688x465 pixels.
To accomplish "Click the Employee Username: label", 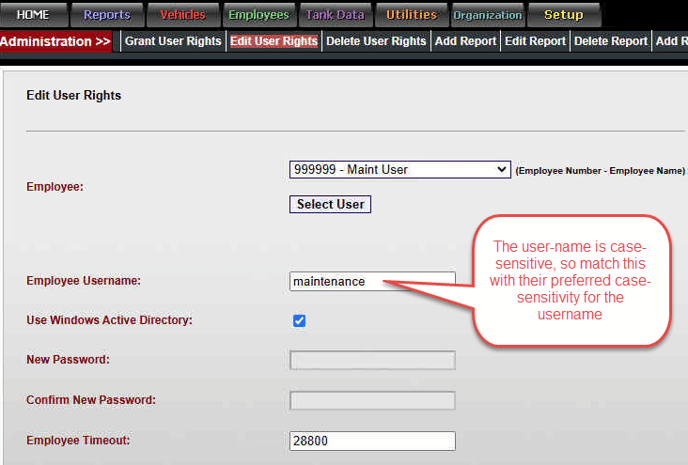I will [x=83, y=281].
